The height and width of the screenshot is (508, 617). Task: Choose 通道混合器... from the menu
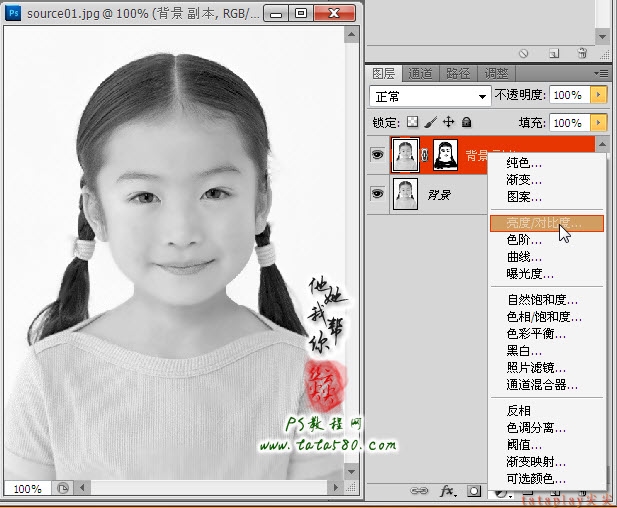pyautogui.click(x=547, y=384)
